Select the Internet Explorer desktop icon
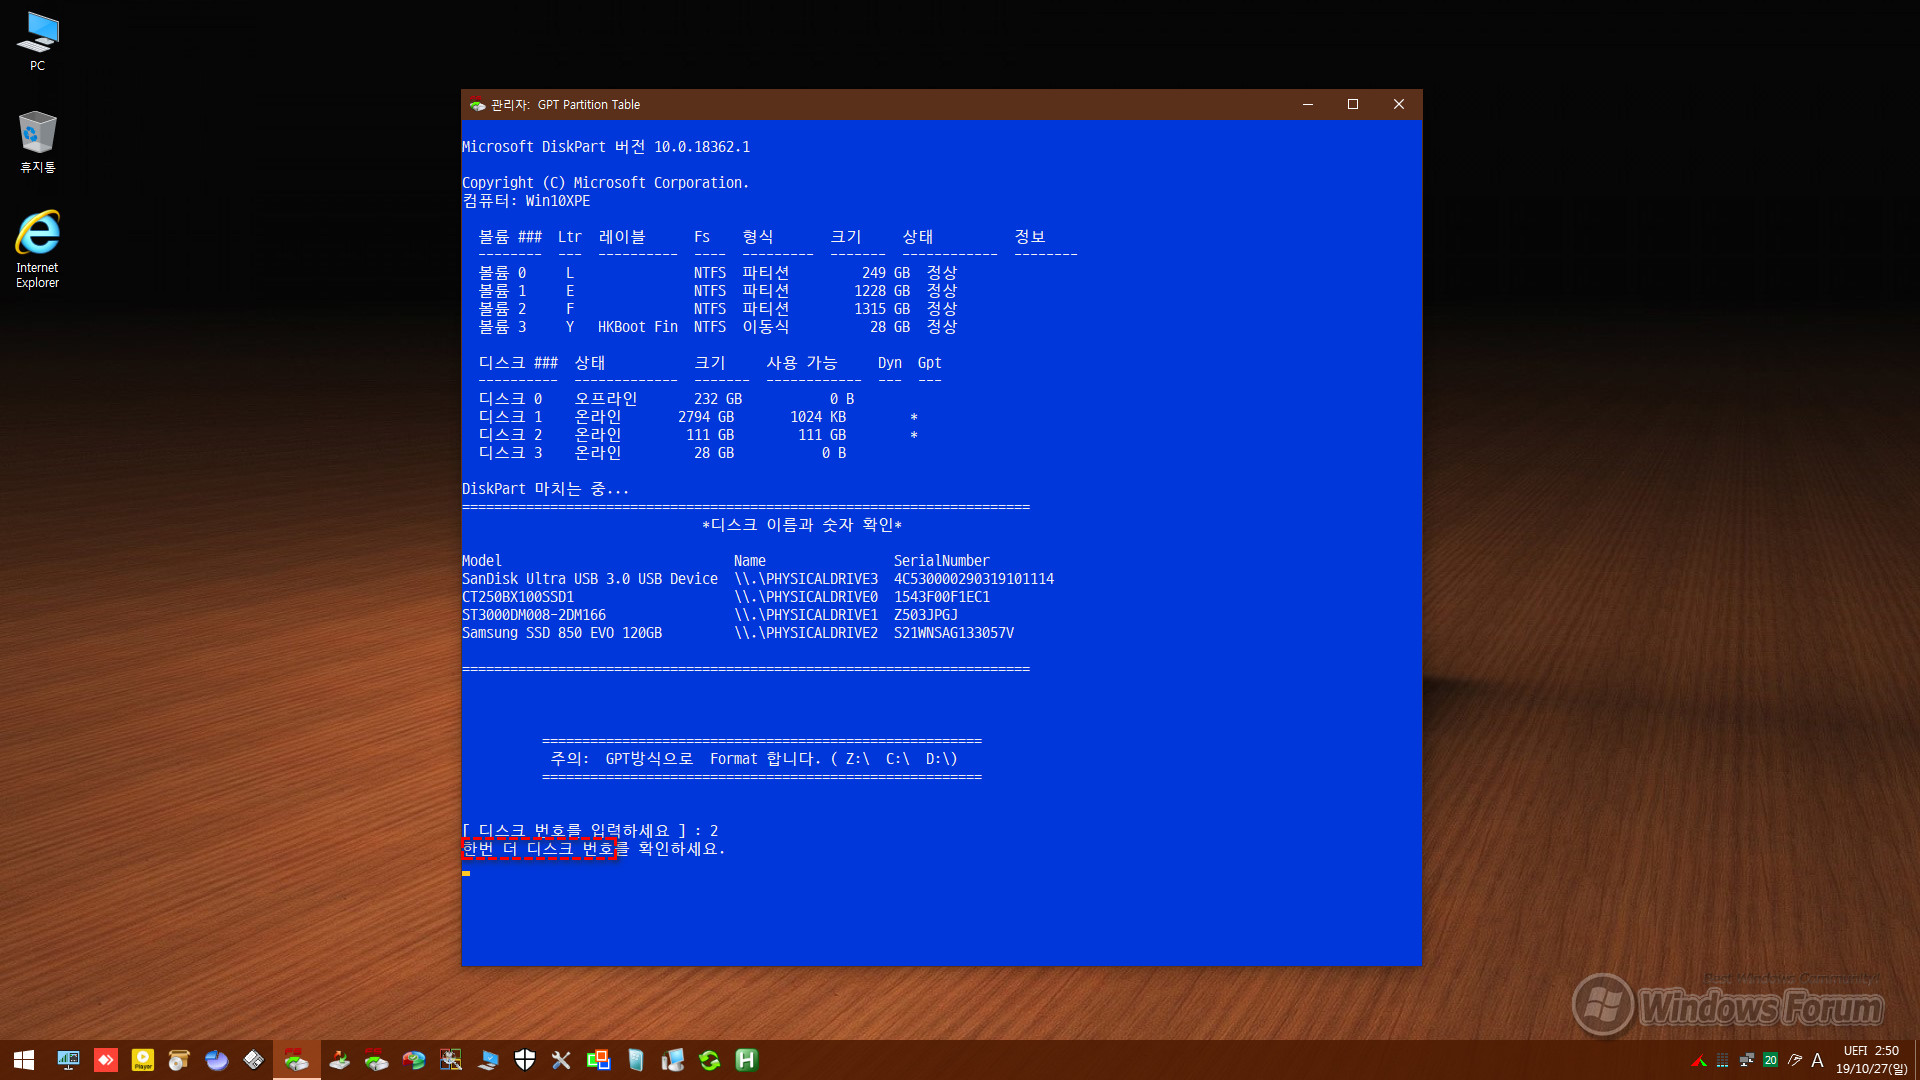This screenshot has width=1920, height=1080. point(38,249)
